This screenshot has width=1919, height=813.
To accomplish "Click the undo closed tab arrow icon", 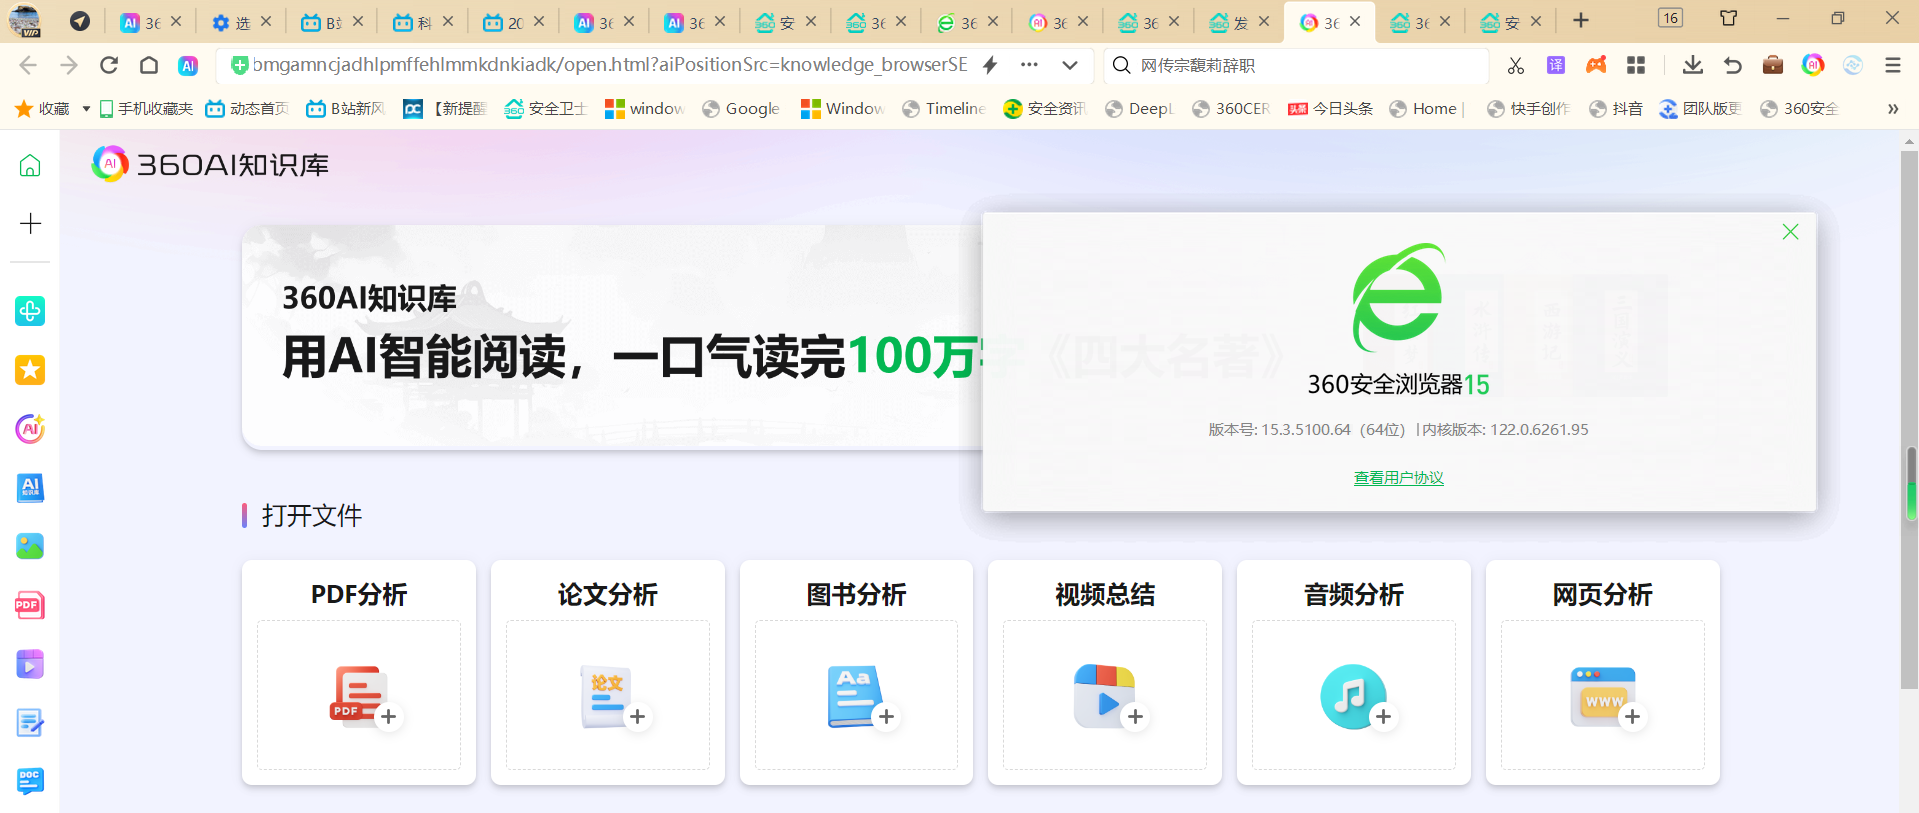I will tap(1733, 65).
